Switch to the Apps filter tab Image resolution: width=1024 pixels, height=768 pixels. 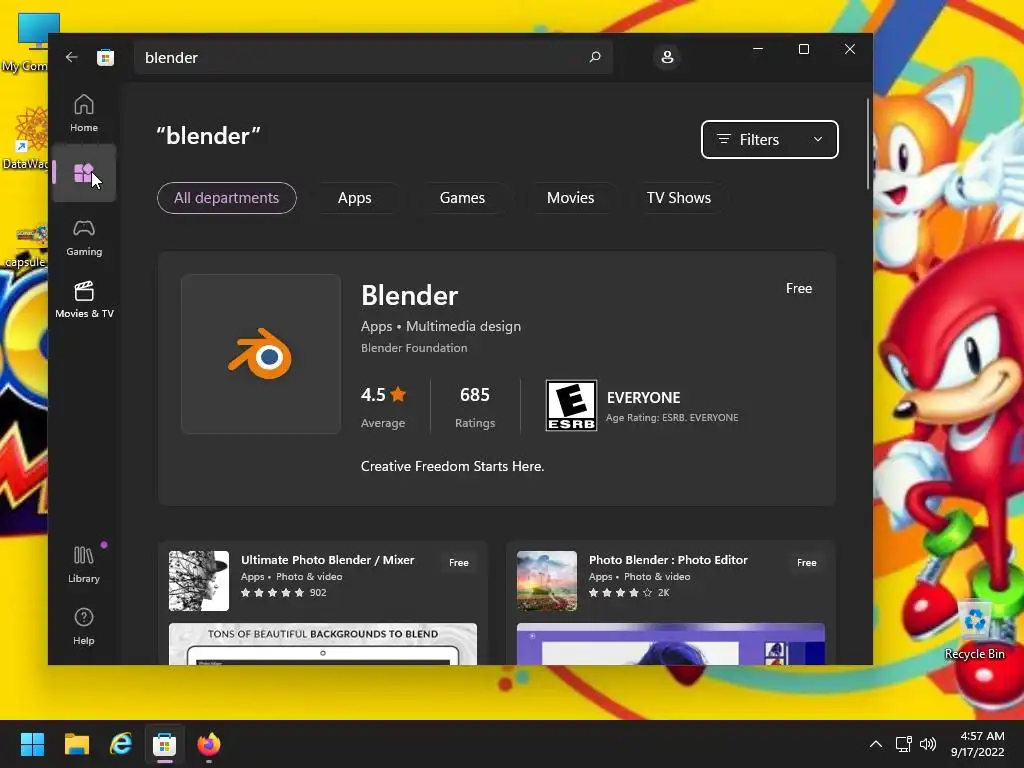355,198
